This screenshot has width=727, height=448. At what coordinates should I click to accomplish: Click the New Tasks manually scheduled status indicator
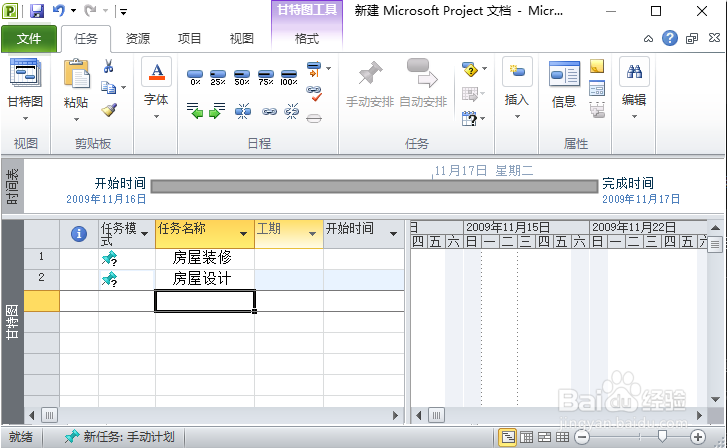[x=119, y=436]
